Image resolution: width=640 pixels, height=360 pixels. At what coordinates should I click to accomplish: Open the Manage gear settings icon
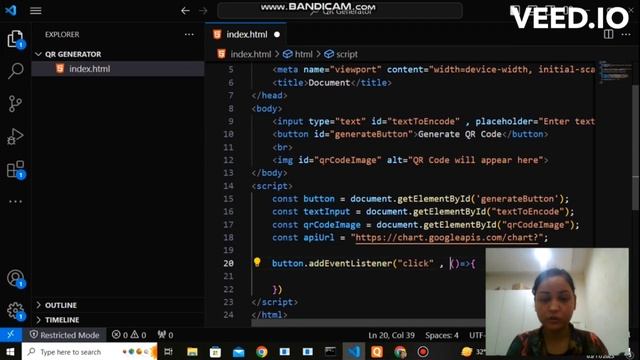pyautogui.click(x=16, y=311)
